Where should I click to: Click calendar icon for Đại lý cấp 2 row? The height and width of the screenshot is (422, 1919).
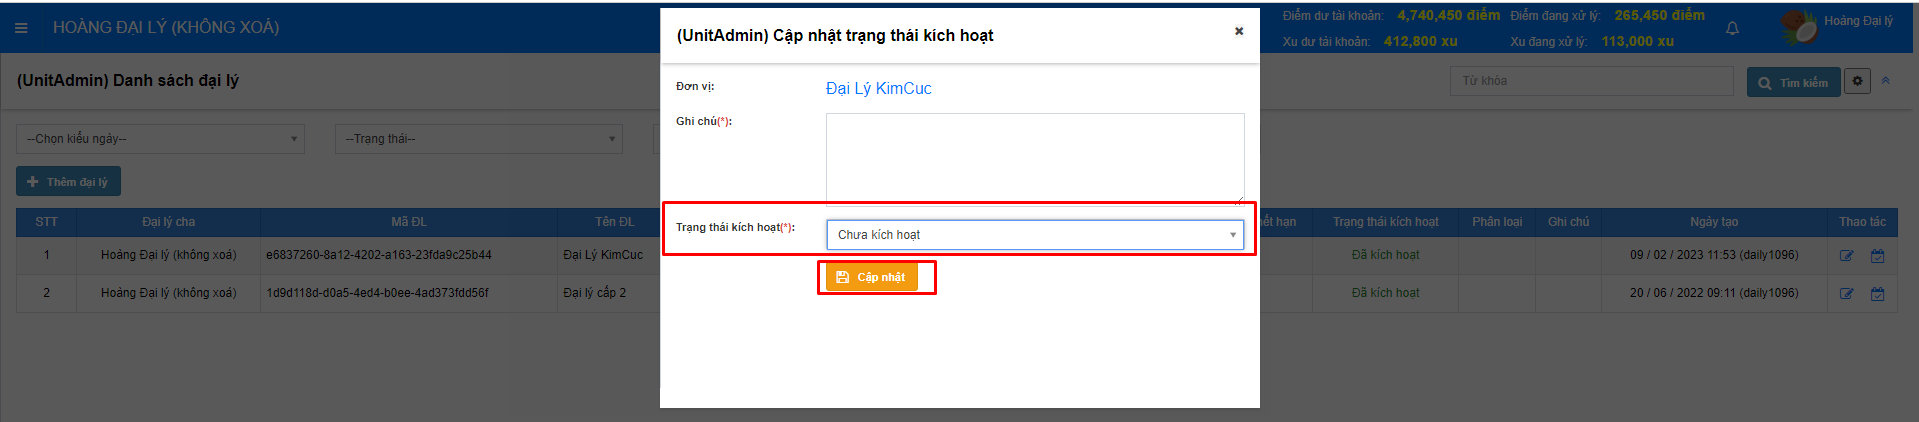point(1877,294)
